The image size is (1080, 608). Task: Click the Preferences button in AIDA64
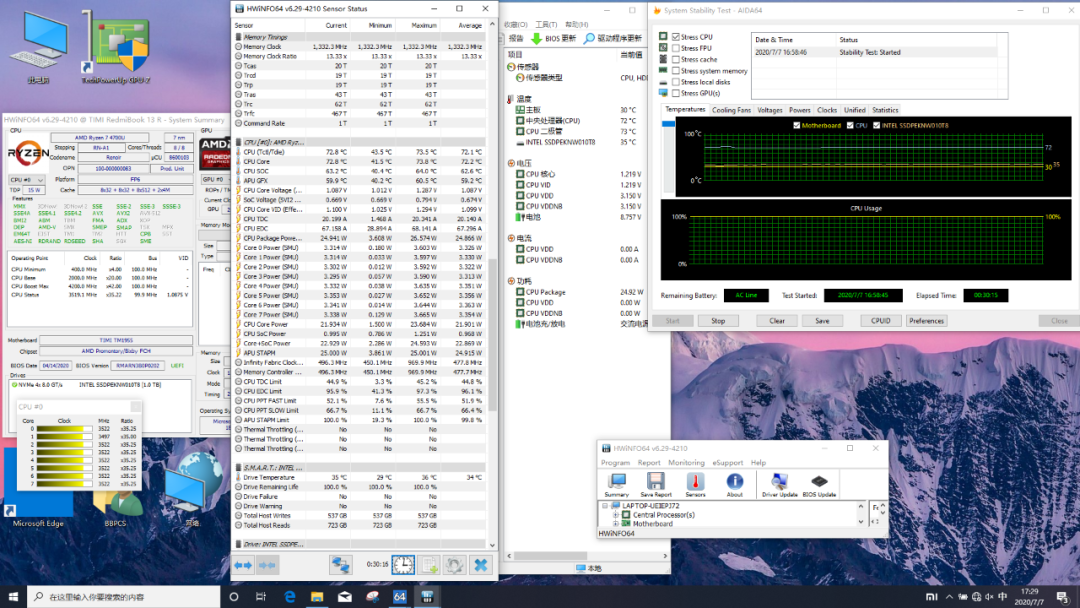tap(926, 321)
